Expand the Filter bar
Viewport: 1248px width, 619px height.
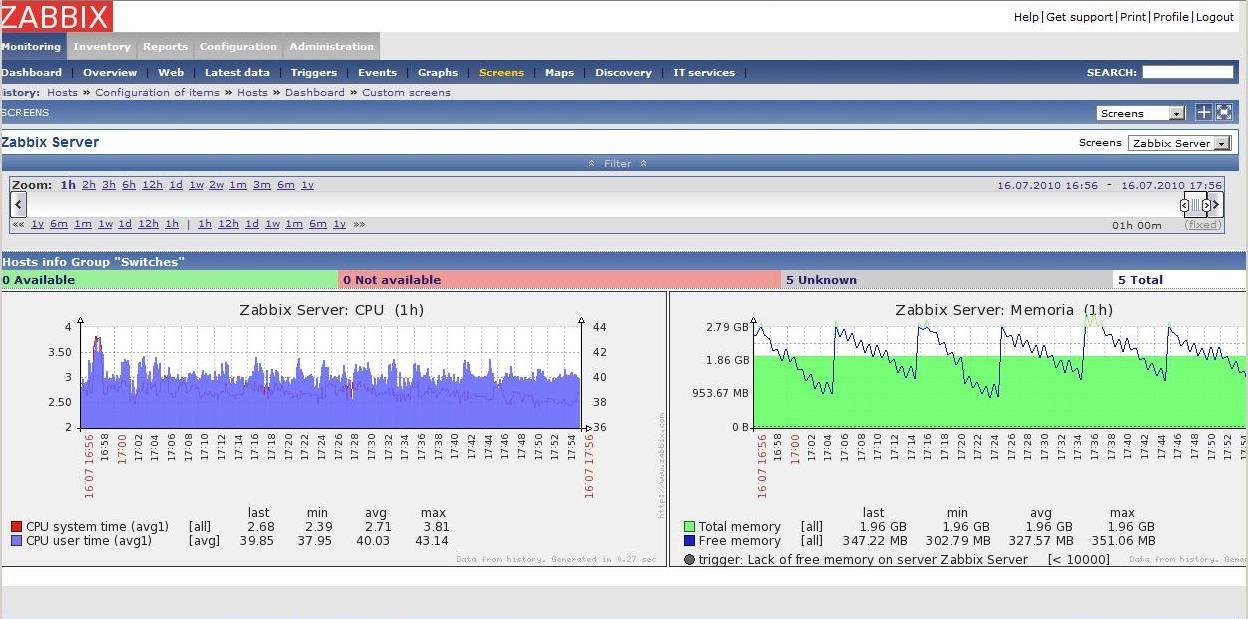click(618, 163)
